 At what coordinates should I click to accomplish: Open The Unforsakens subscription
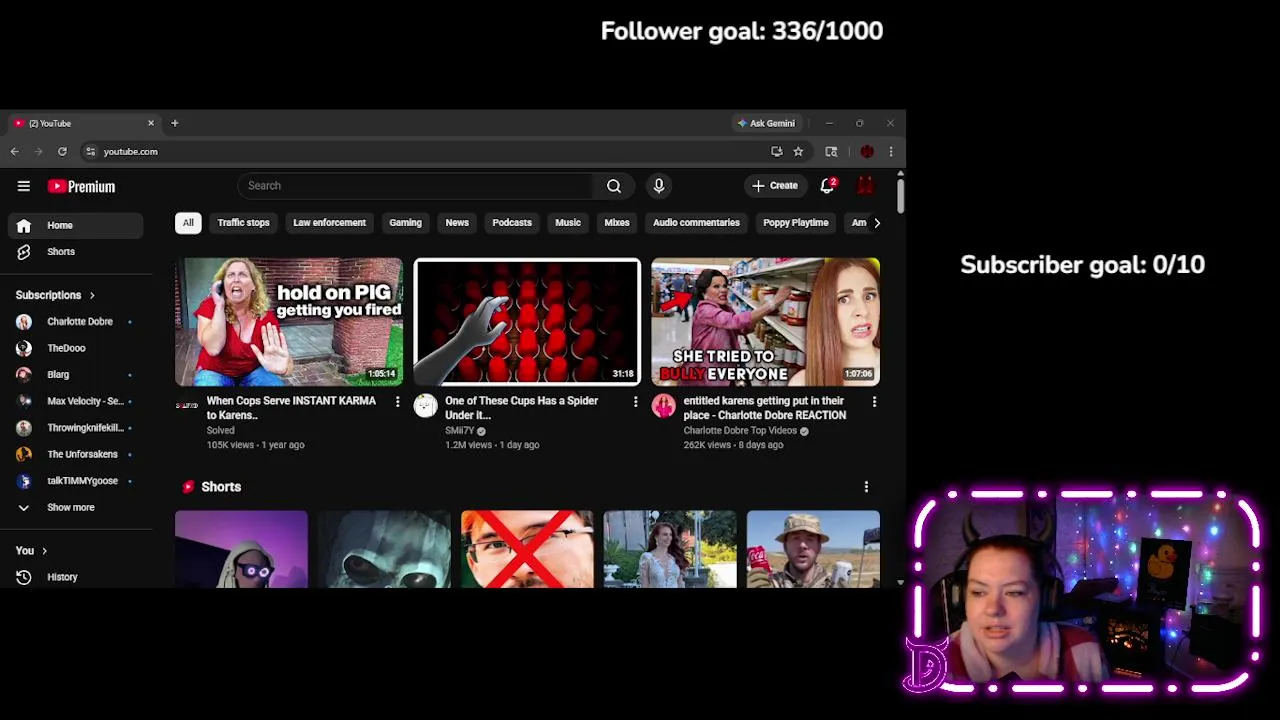coord(75,454)
